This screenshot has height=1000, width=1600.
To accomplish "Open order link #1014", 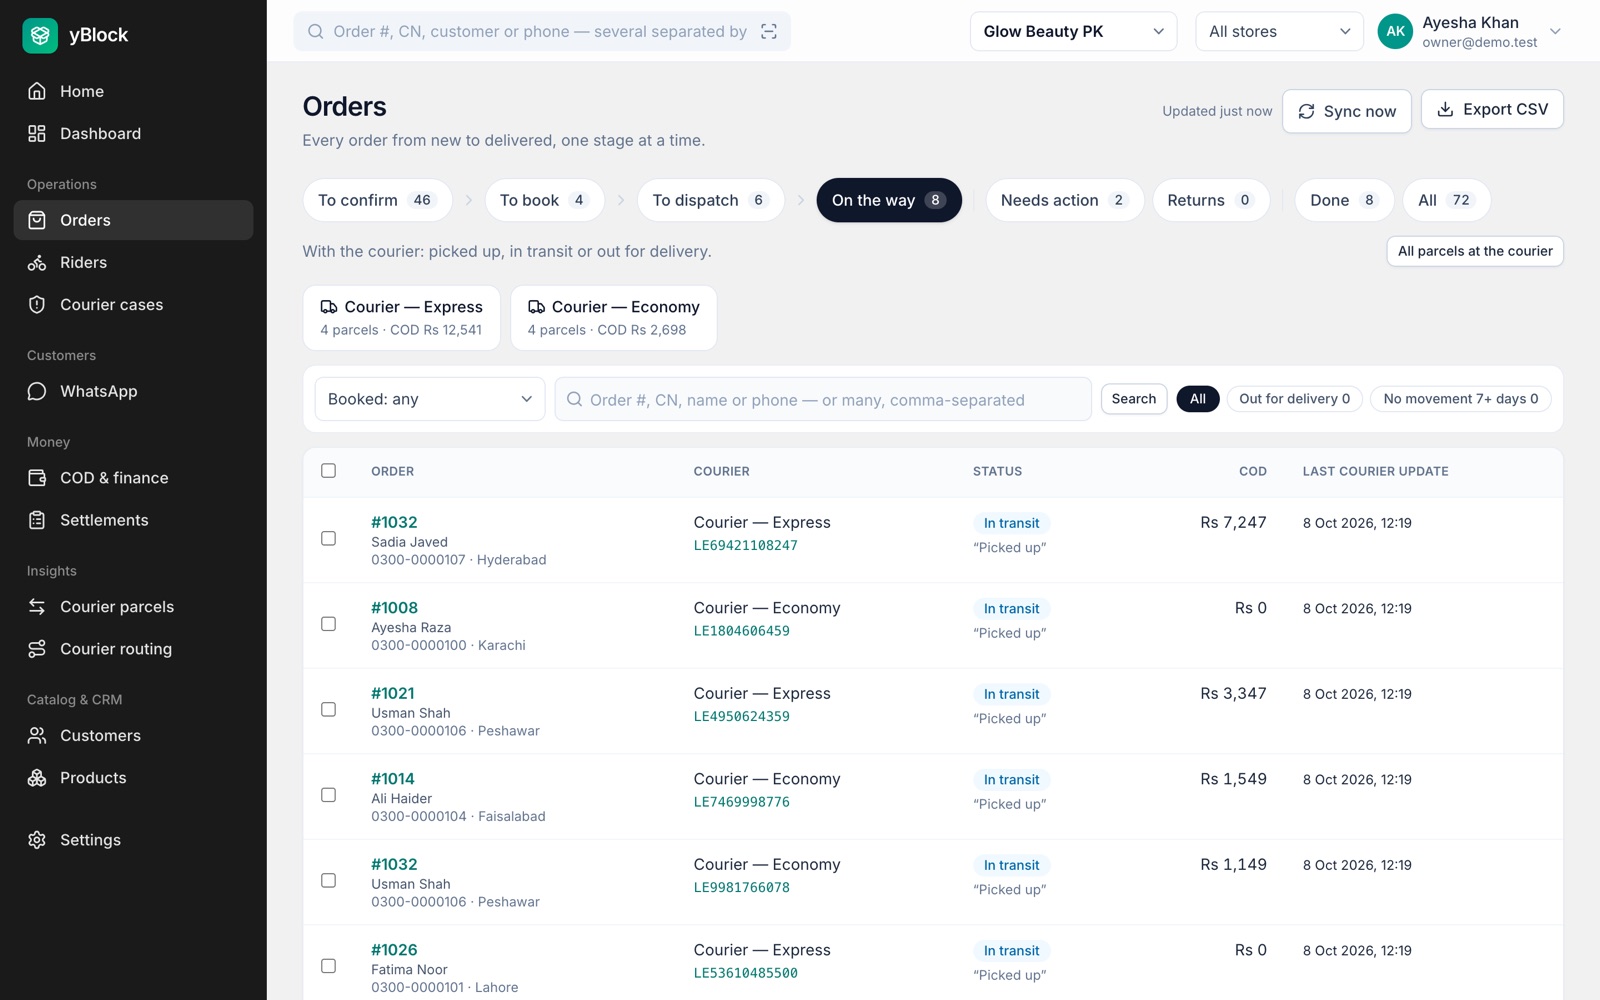I will pos(393,779).
